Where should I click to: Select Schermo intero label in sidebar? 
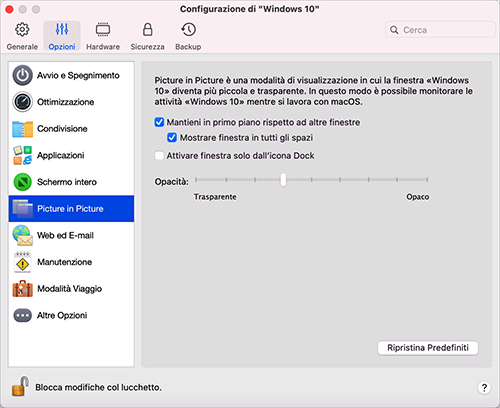(67, 182)
